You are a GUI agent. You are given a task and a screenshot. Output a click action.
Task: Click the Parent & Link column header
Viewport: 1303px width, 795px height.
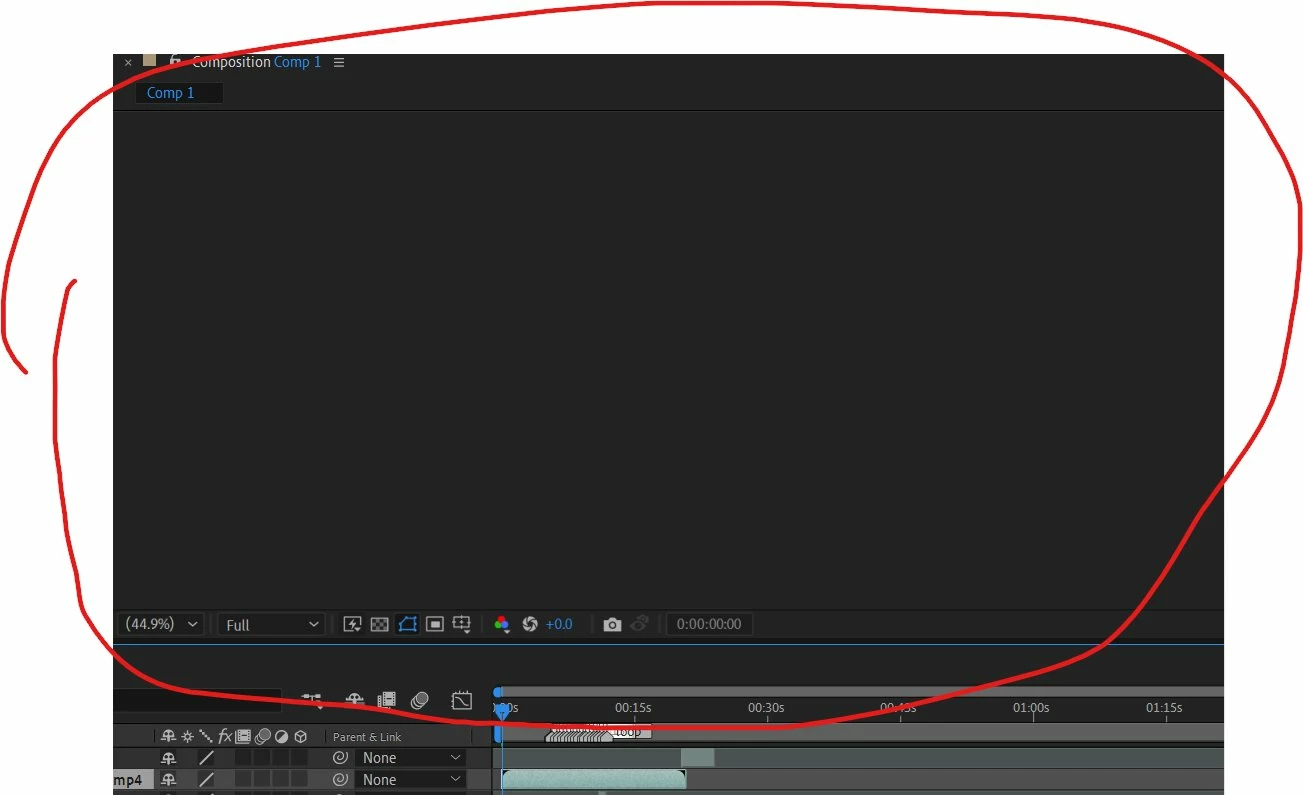click(367, 737)
